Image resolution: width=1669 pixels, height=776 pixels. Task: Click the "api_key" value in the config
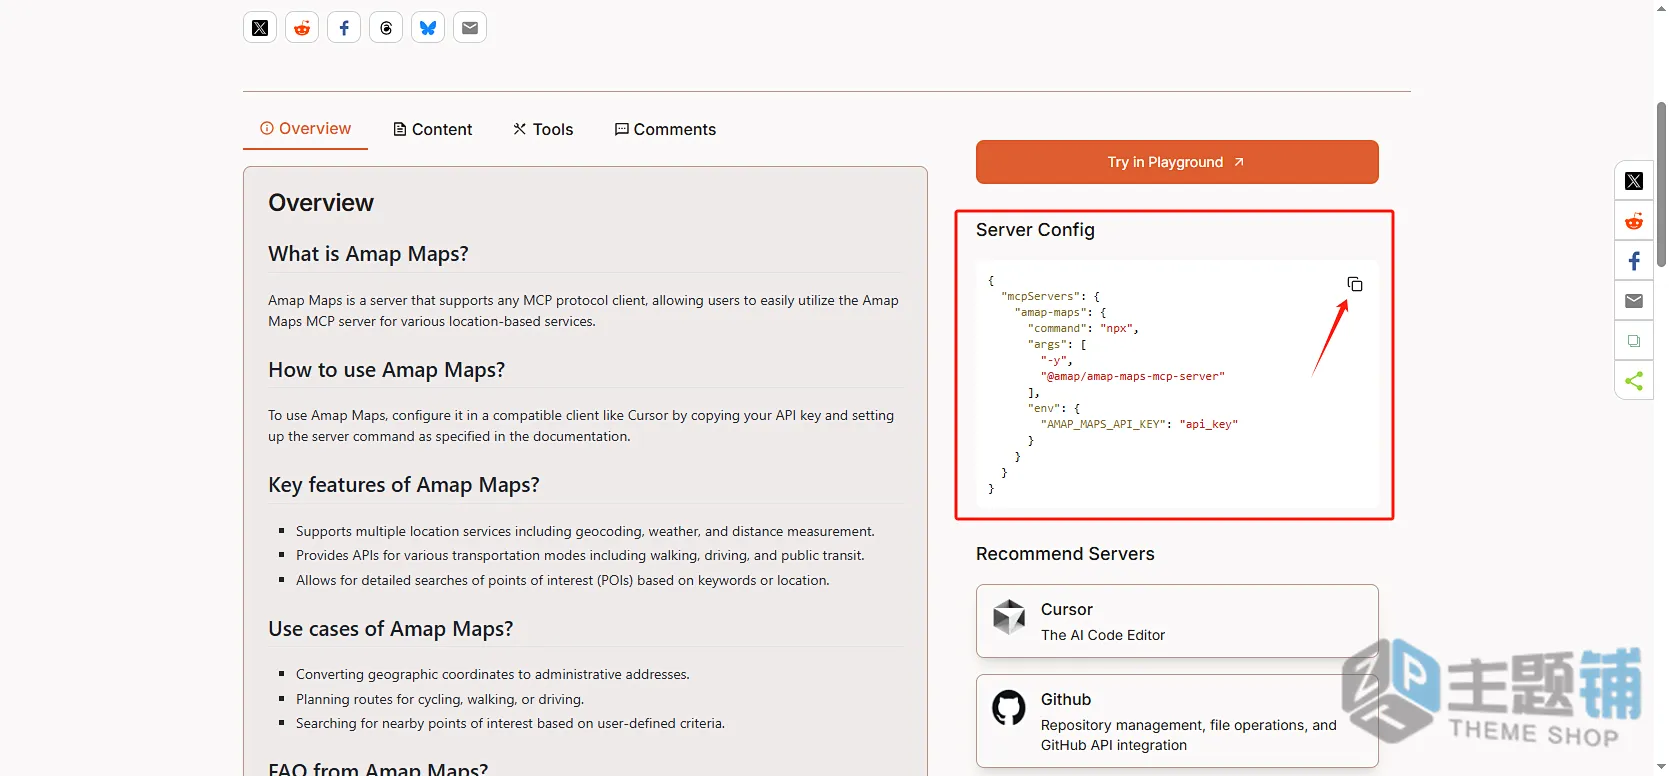(1208, 424)
